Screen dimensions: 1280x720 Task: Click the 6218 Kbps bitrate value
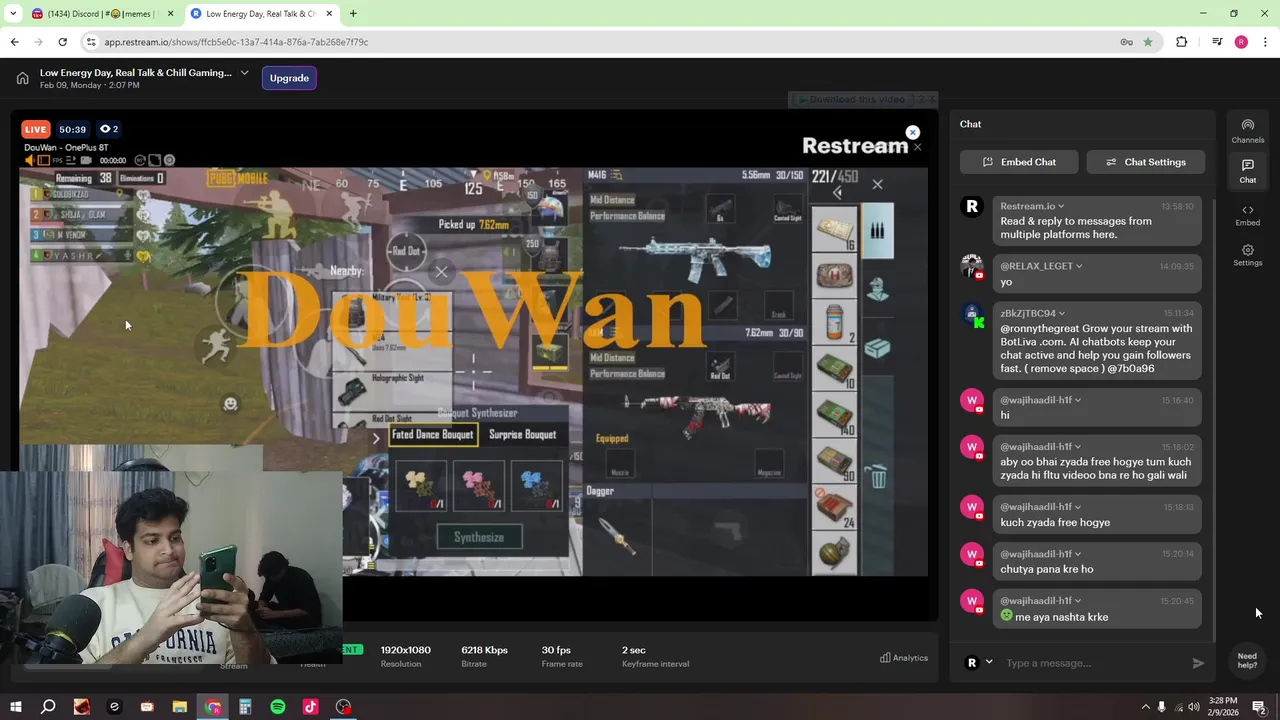[484, 650]
